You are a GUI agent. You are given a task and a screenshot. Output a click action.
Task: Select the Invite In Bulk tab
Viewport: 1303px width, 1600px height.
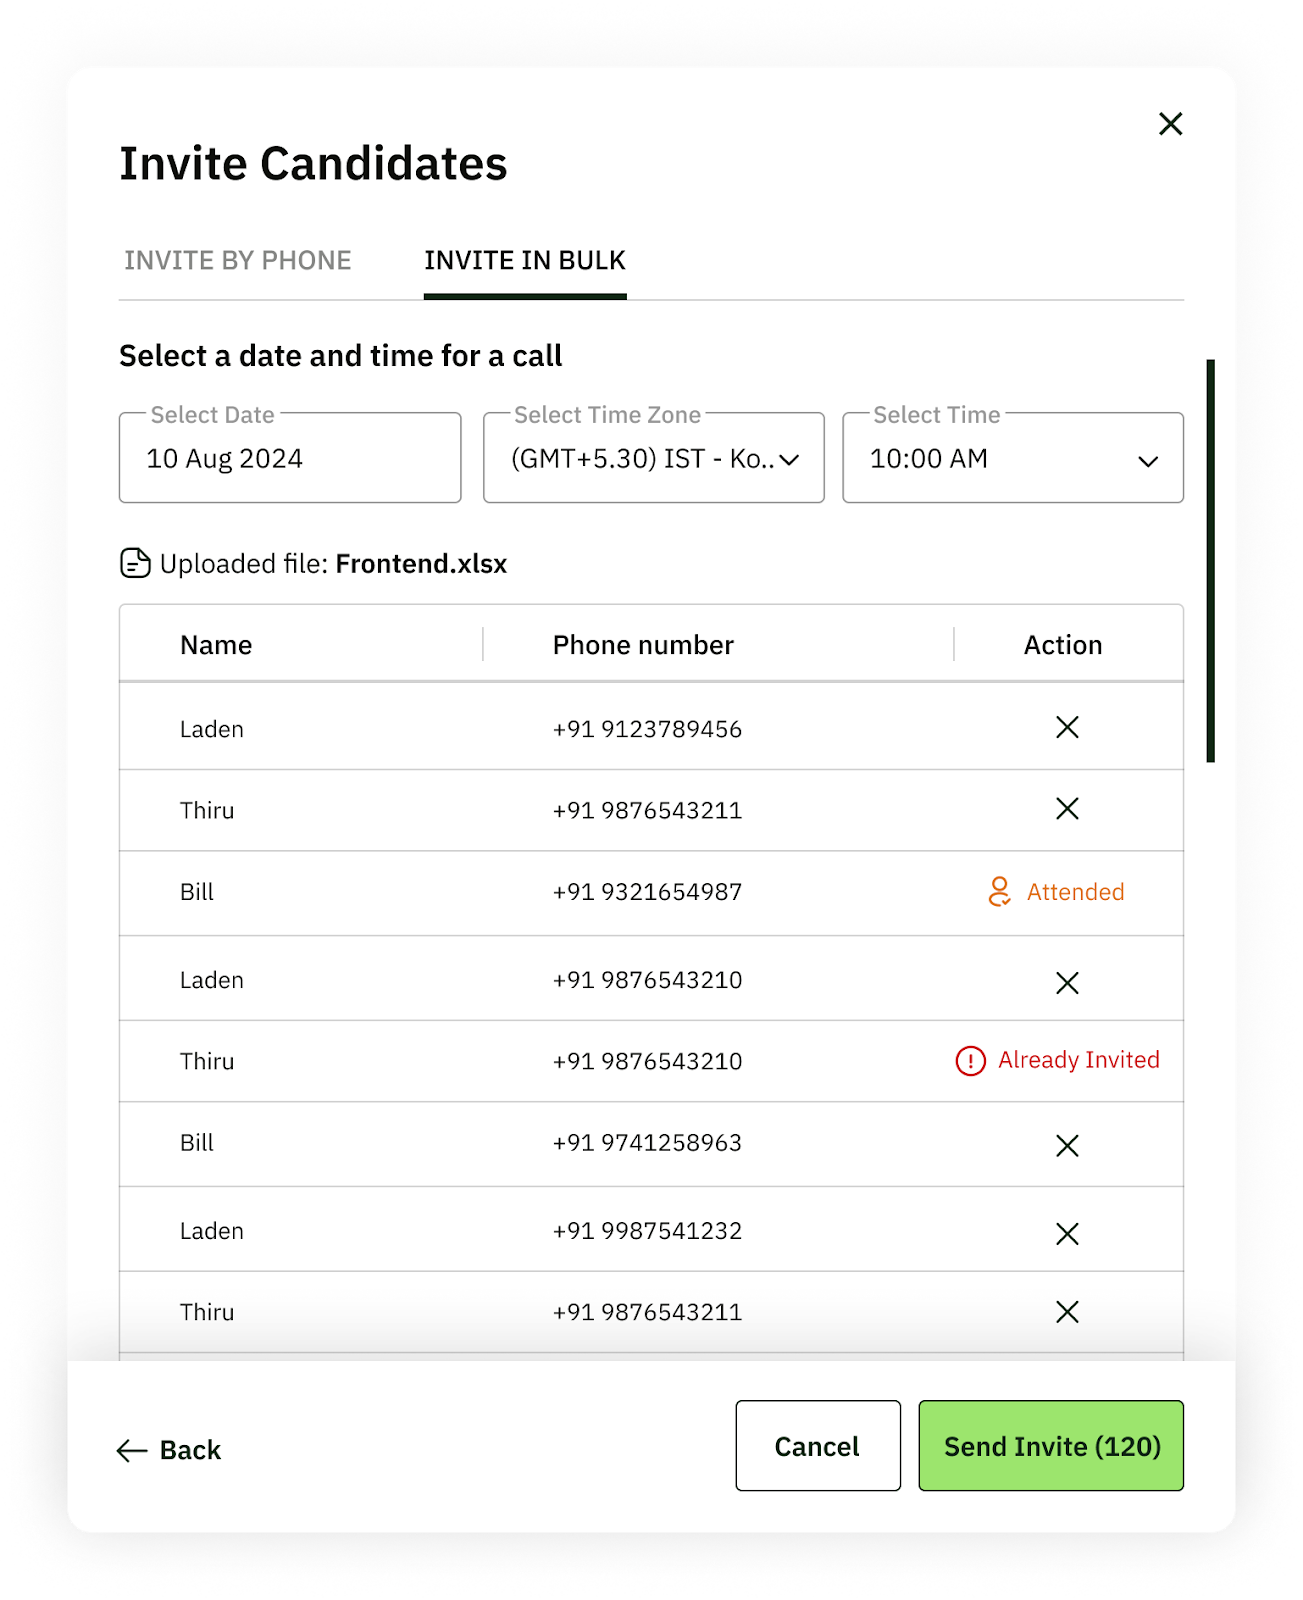(x=525, y=261)
